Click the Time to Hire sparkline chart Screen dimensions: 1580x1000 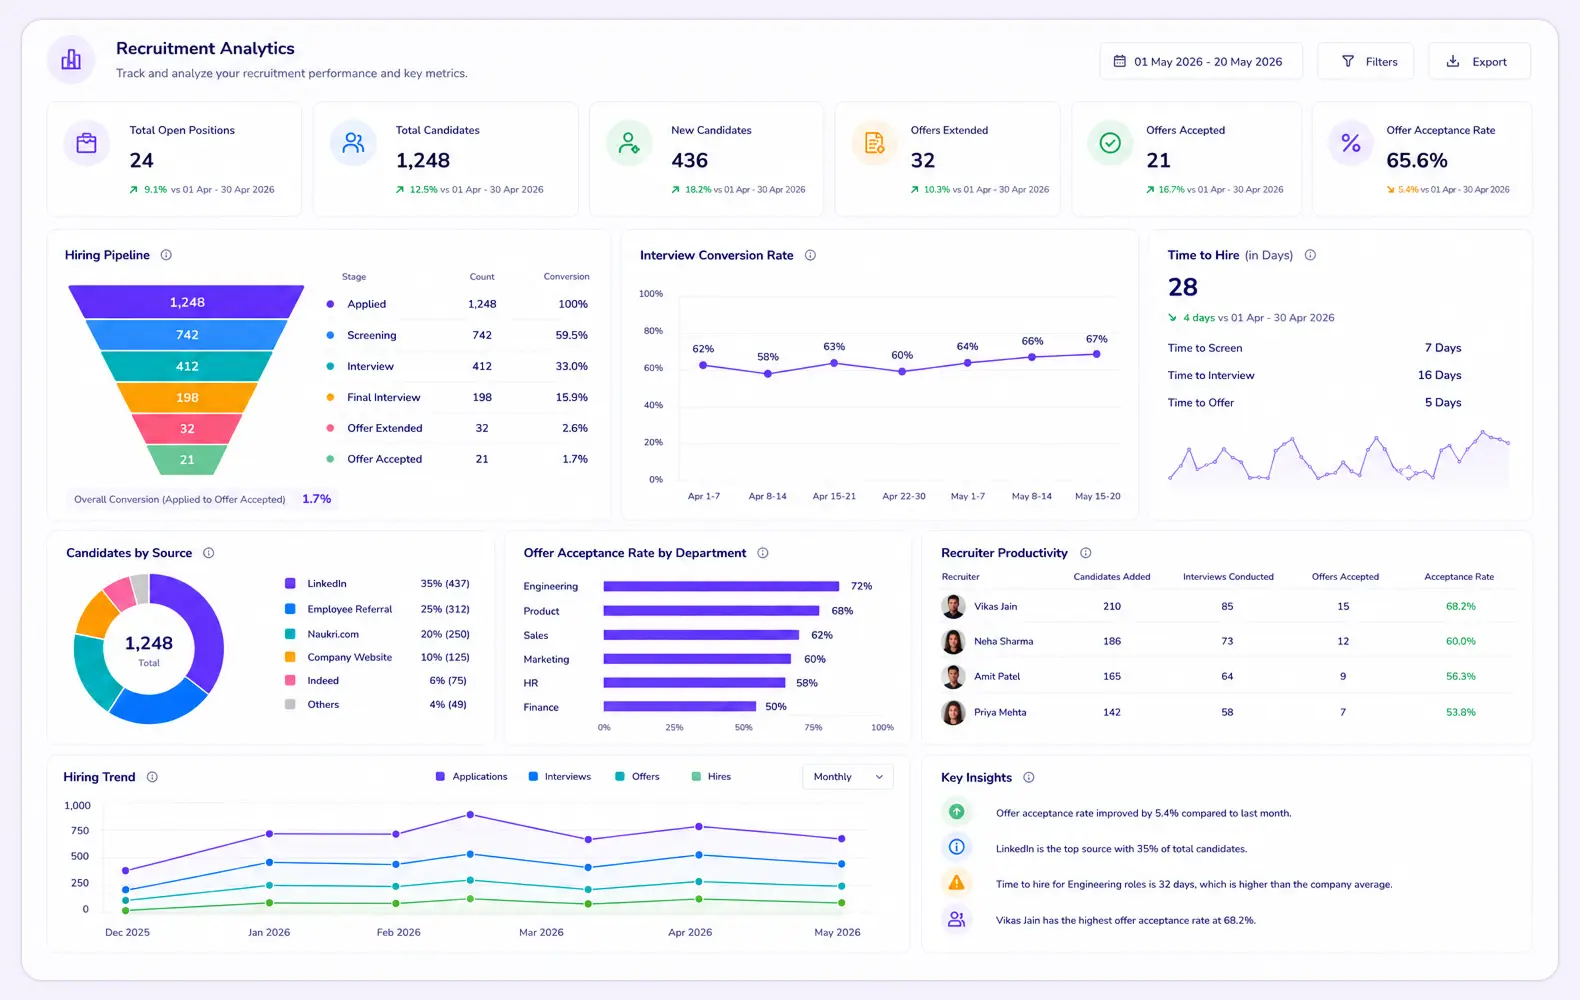click(x=1338, y=459)
